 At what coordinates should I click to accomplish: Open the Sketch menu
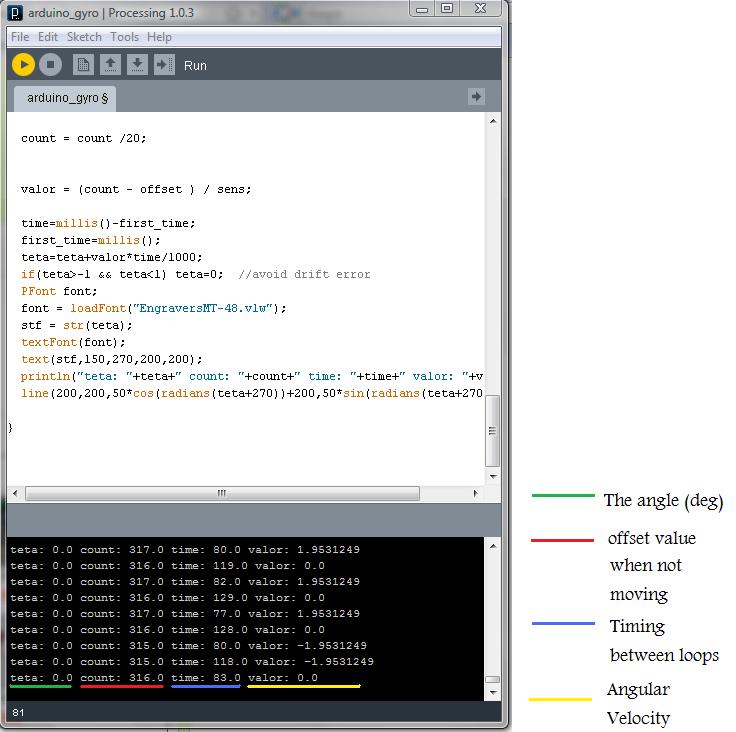[84, 37]
